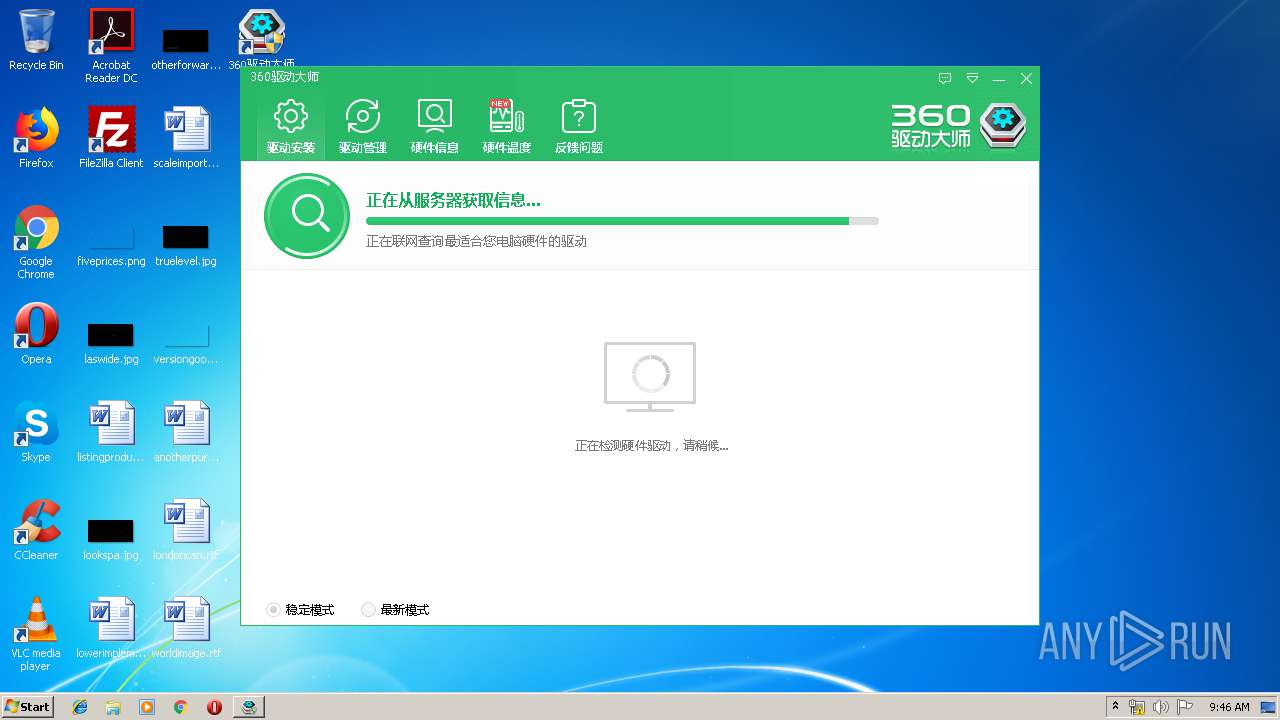Viewport: 1280px width, 720px height.
Task: Select Skype desktop shortcut
Action: click(36, 432)
